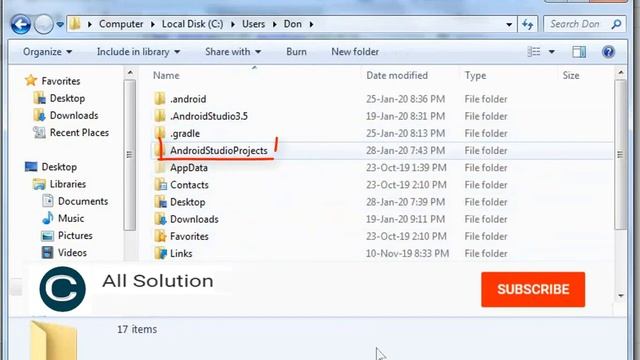Open Recent Places in the navigation pane
640x360 pixels.
coord(79,133)
